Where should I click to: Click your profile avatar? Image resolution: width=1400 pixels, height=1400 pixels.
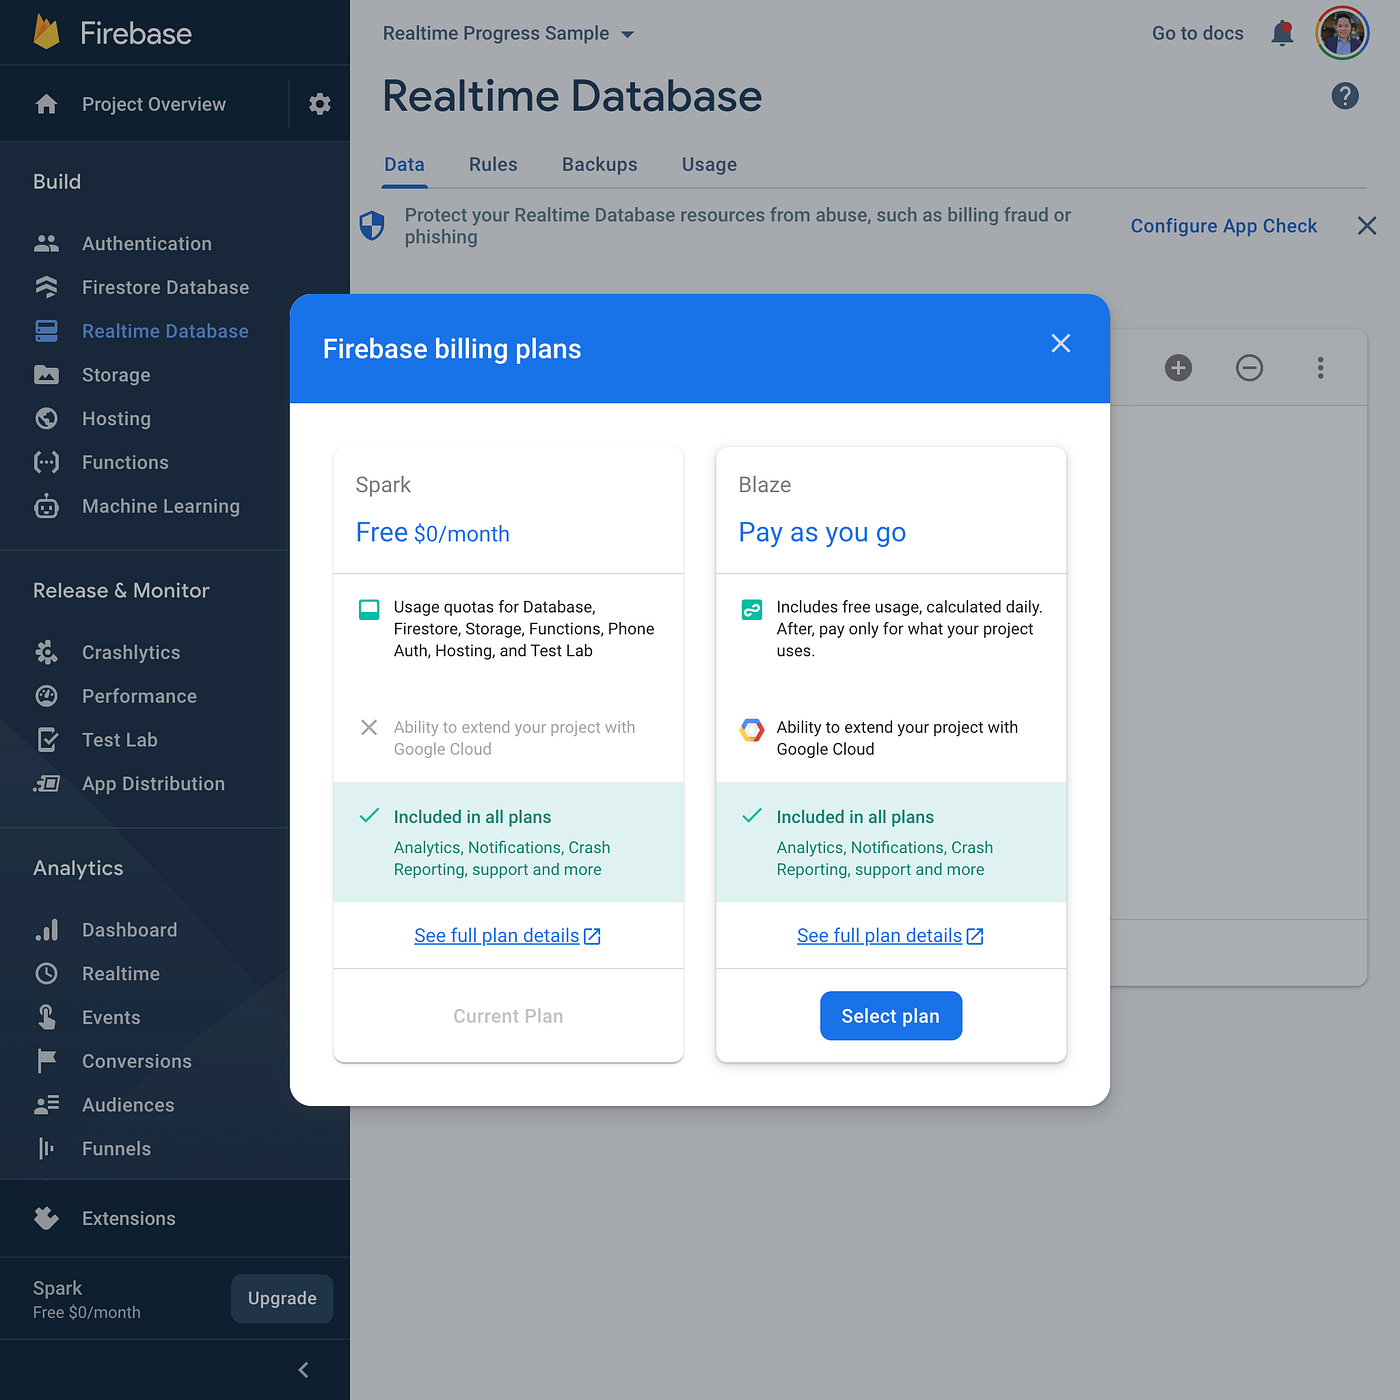(1342, 33)
